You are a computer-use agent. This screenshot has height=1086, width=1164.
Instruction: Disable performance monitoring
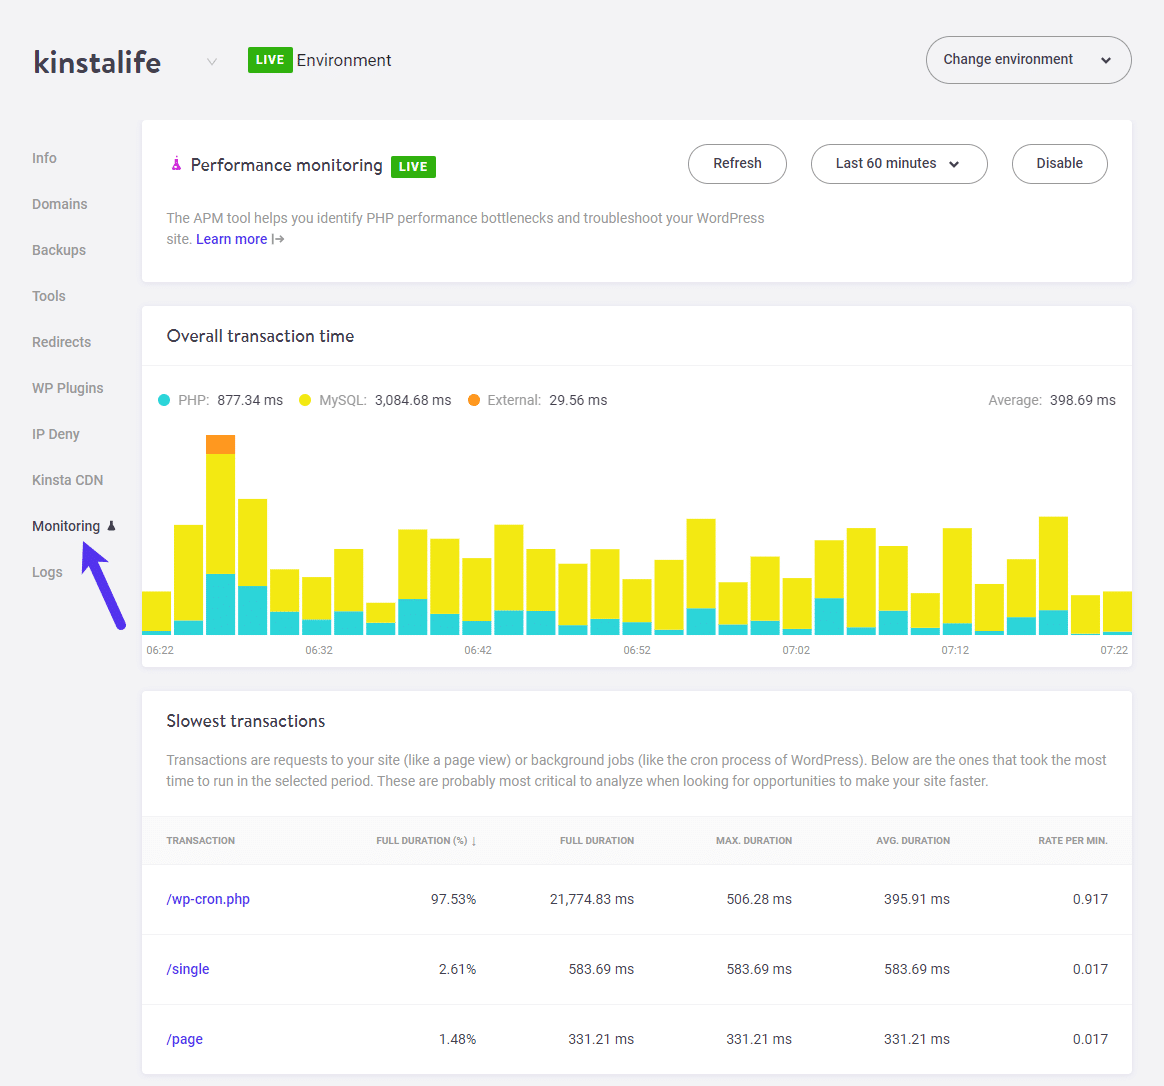coord(1059,164)
